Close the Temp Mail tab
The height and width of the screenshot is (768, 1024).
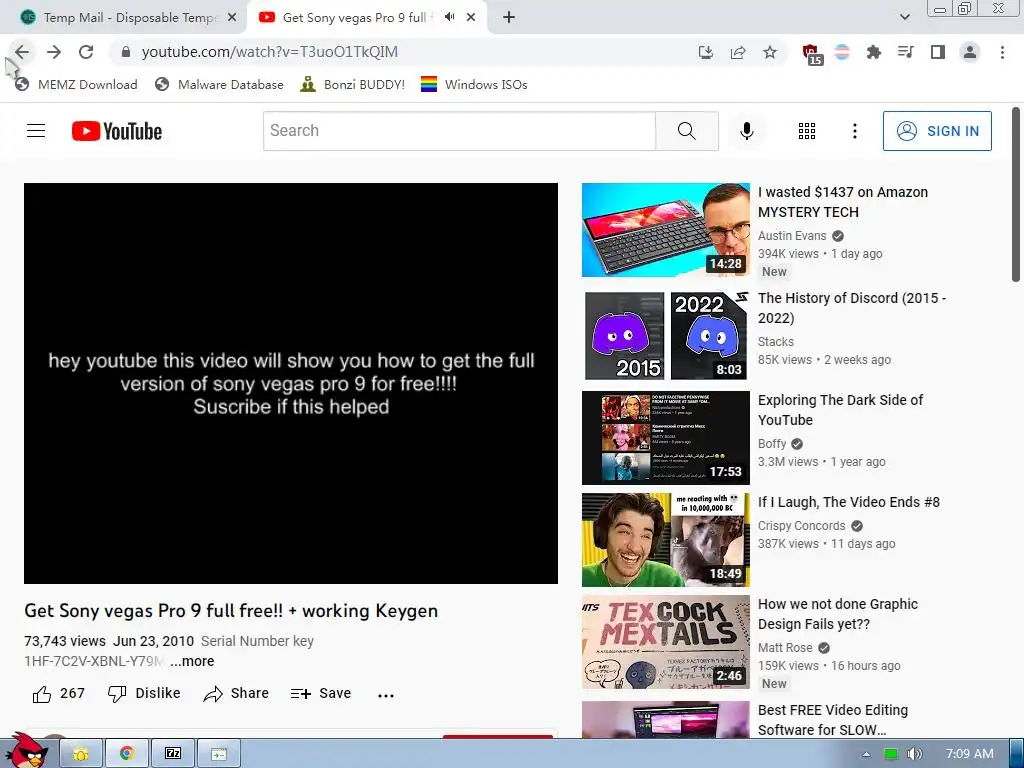[x=232, y=18]
